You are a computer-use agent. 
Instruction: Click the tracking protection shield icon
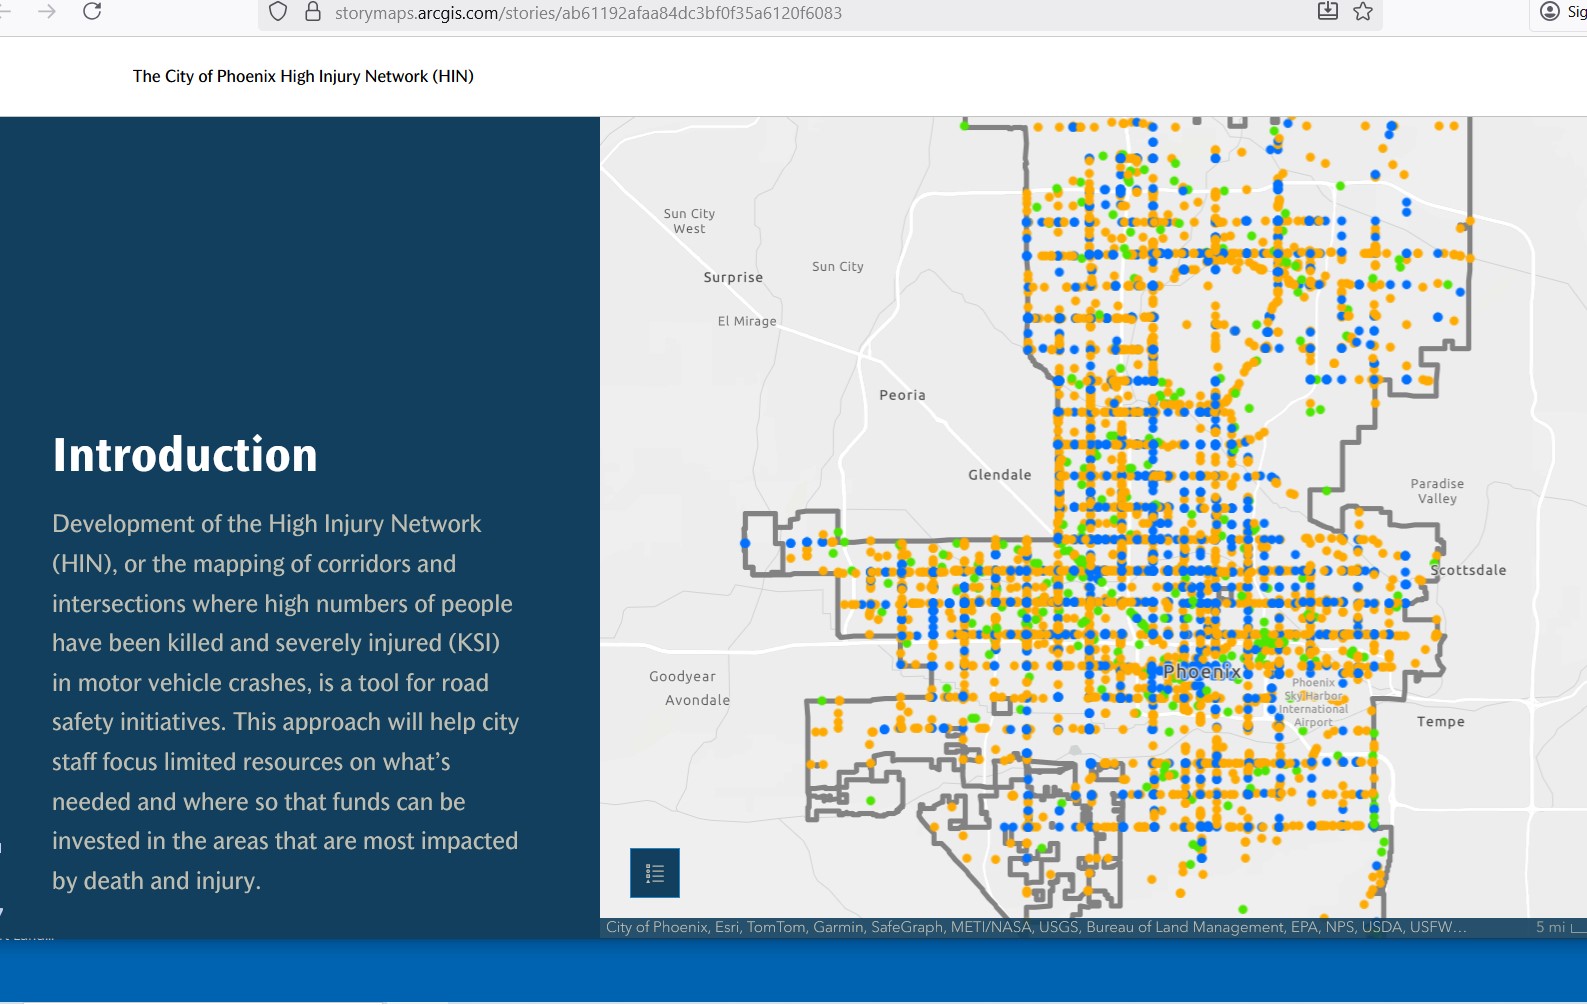tap(278, 12)
